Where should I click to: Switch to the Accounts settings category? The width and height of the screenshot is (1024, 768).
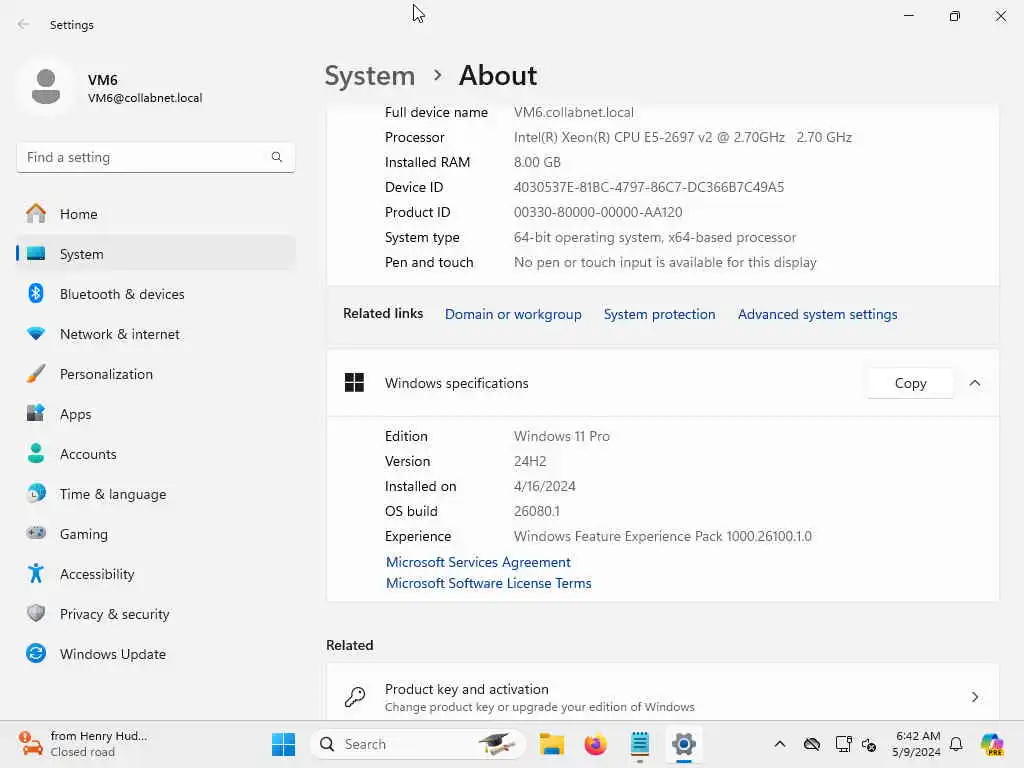tap(155, 454)
